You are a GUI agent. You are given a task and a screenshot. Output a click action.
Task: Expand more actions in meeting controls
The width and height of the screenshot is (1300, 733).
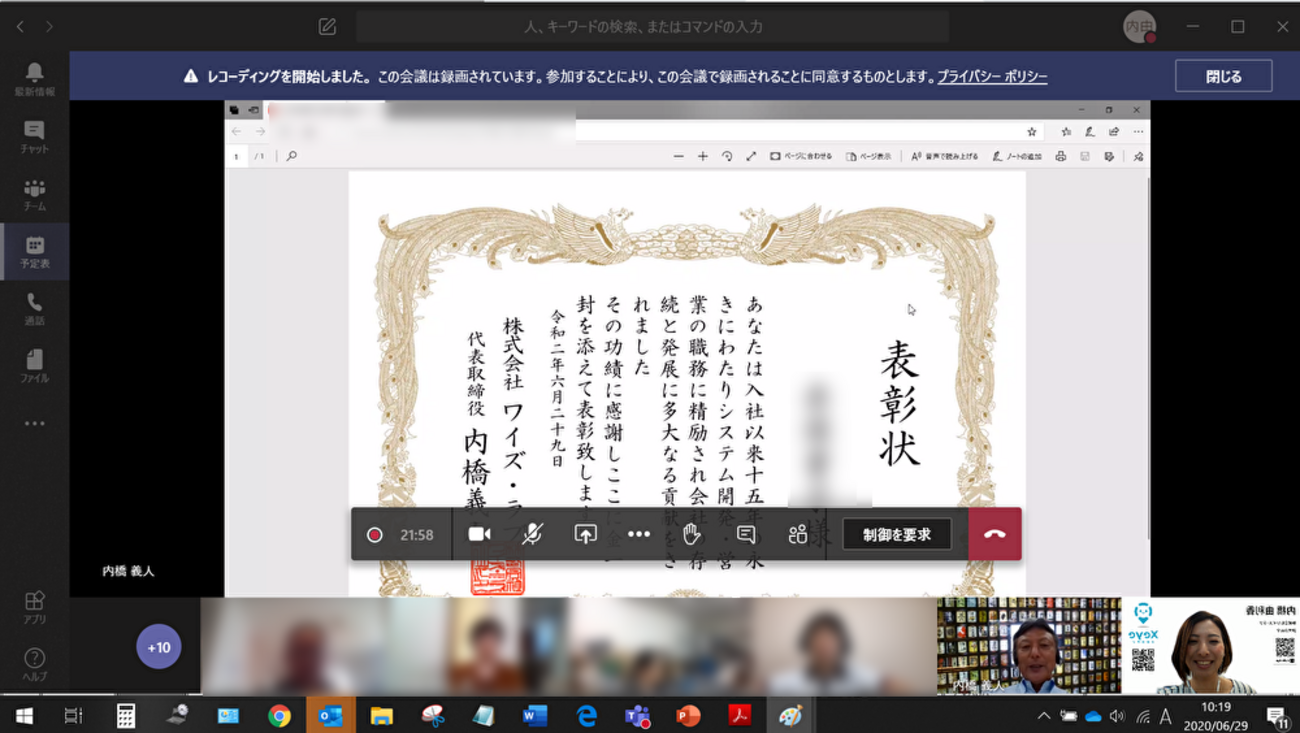point(639,534)
